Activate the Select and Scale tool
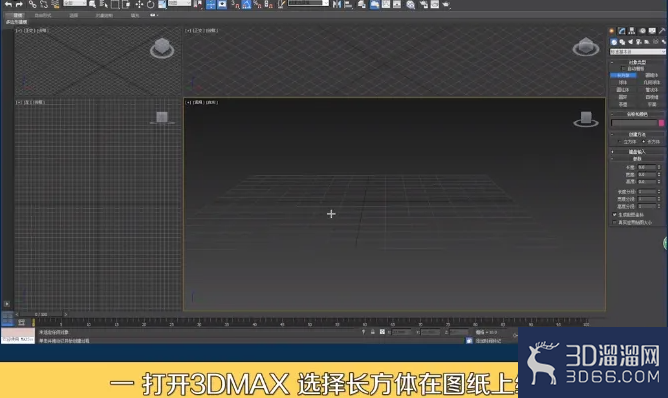The width and height of the screenshot is (668, 398). [x=162, y=4]
